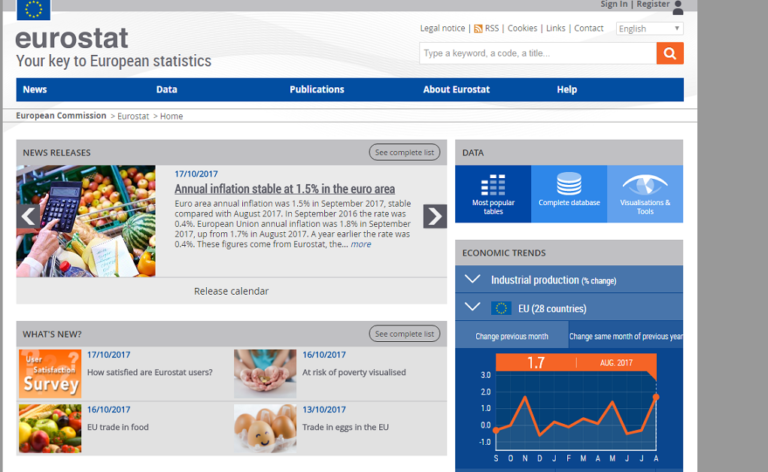Click the orange search magnifier button

670,53
